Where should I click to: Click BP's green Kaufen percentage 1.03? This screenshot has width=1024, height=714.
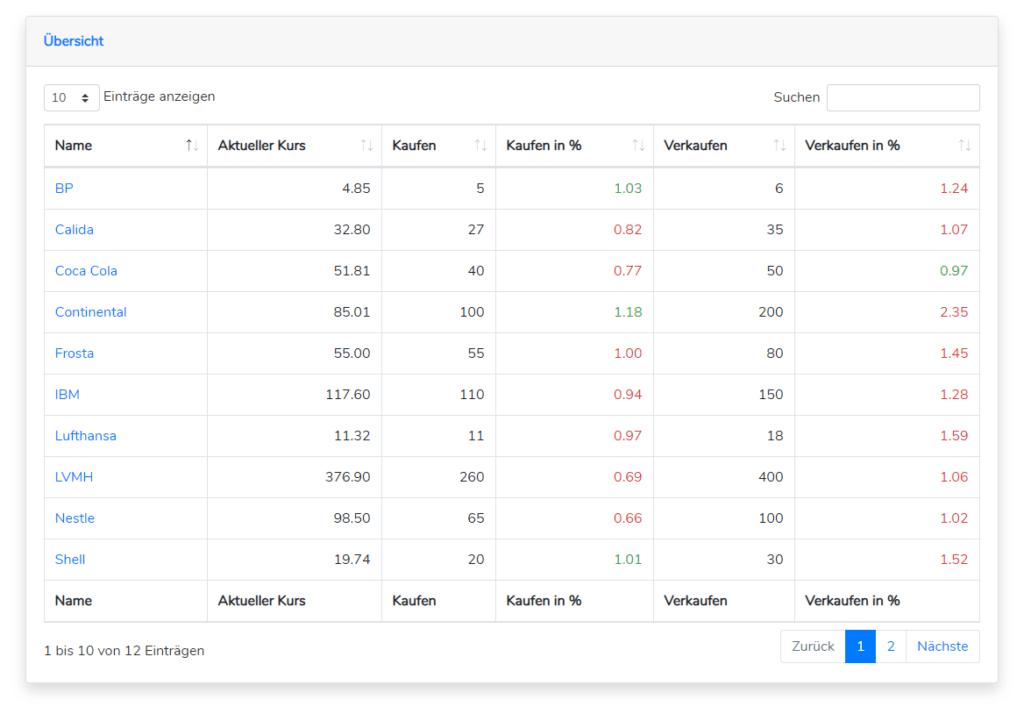628,188
